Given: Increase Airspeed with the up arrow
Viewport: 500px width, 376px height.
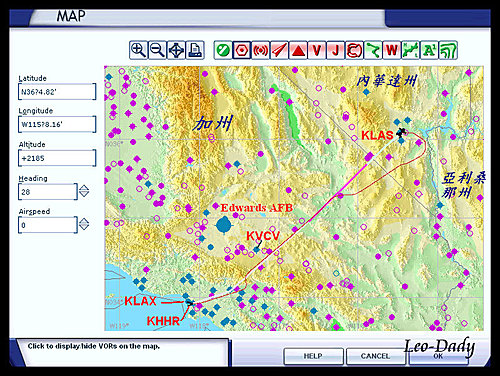Looking at the screenshot, I should [84, 221].
